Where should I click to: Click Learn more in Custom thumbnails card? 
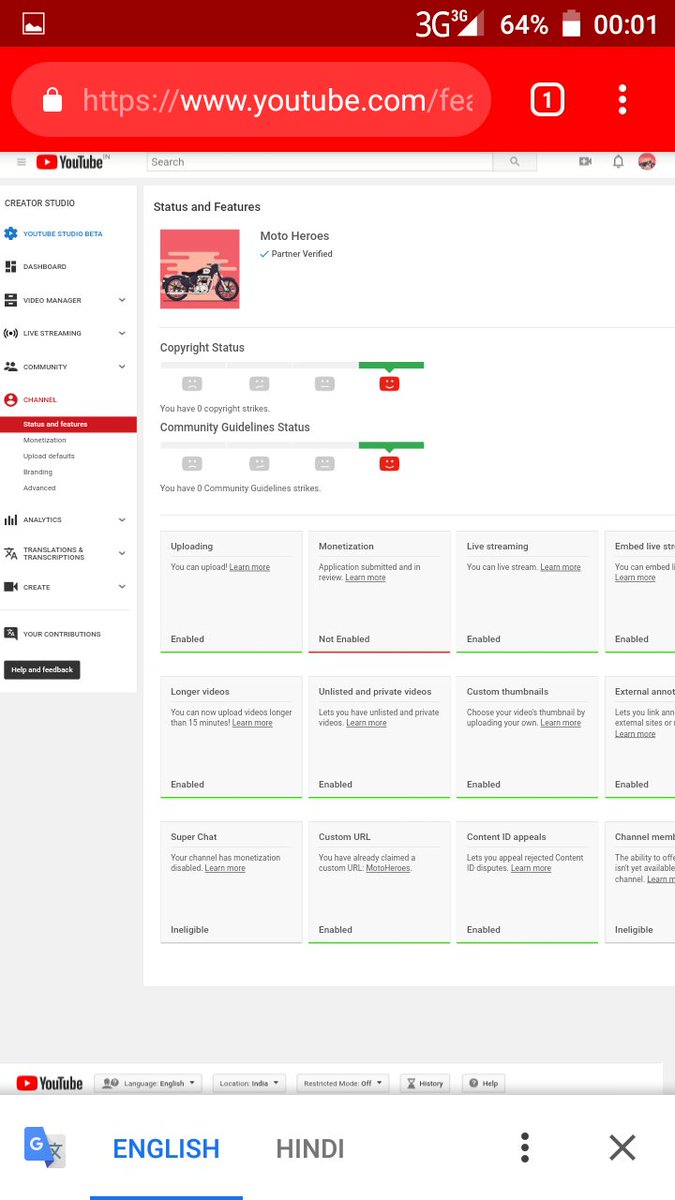pyautogui.click(x=560, y=723)
